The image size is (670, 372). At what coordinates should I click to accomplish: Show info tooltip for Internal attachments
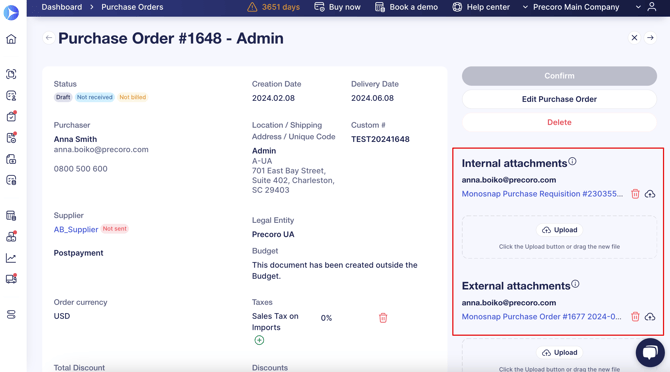click(x=572, y=161)
